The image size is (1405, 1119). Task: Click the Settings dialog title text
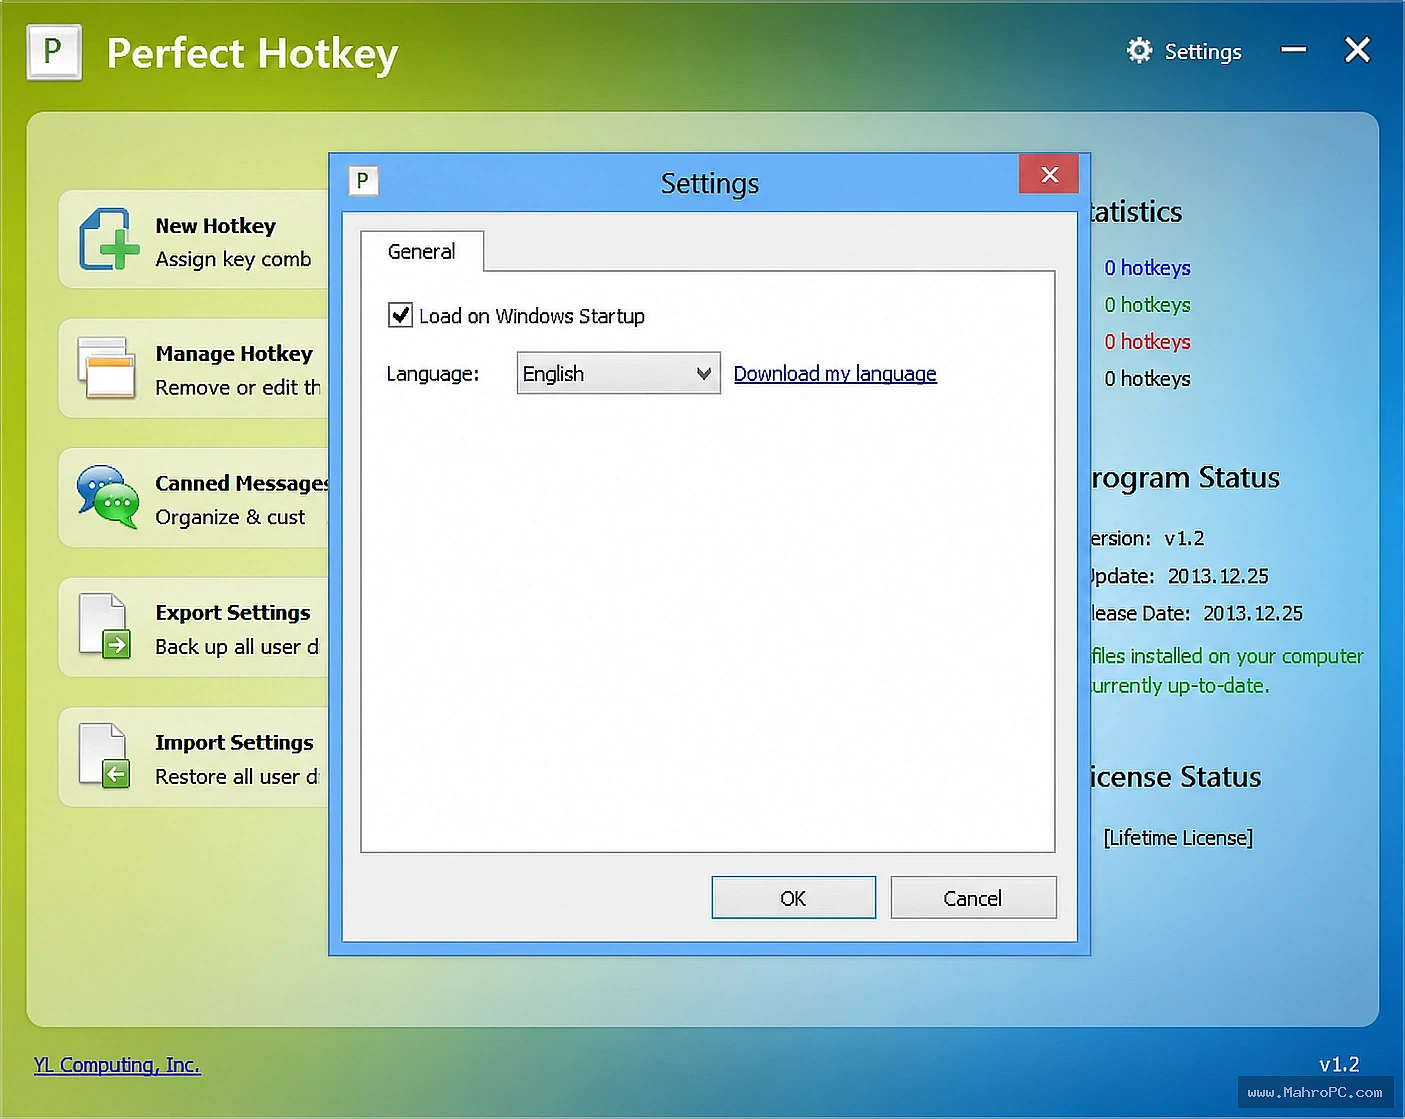(x=710, y=183)
